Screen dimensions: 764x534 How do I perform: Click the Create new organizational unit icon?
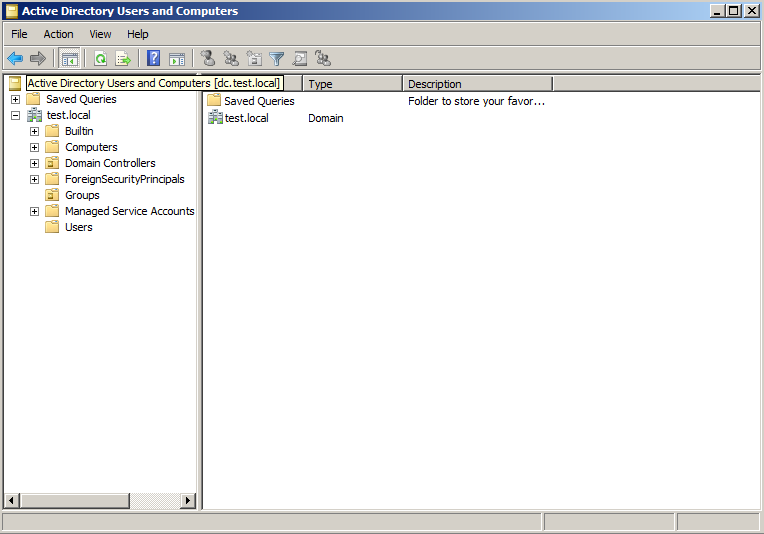point(254,58)
